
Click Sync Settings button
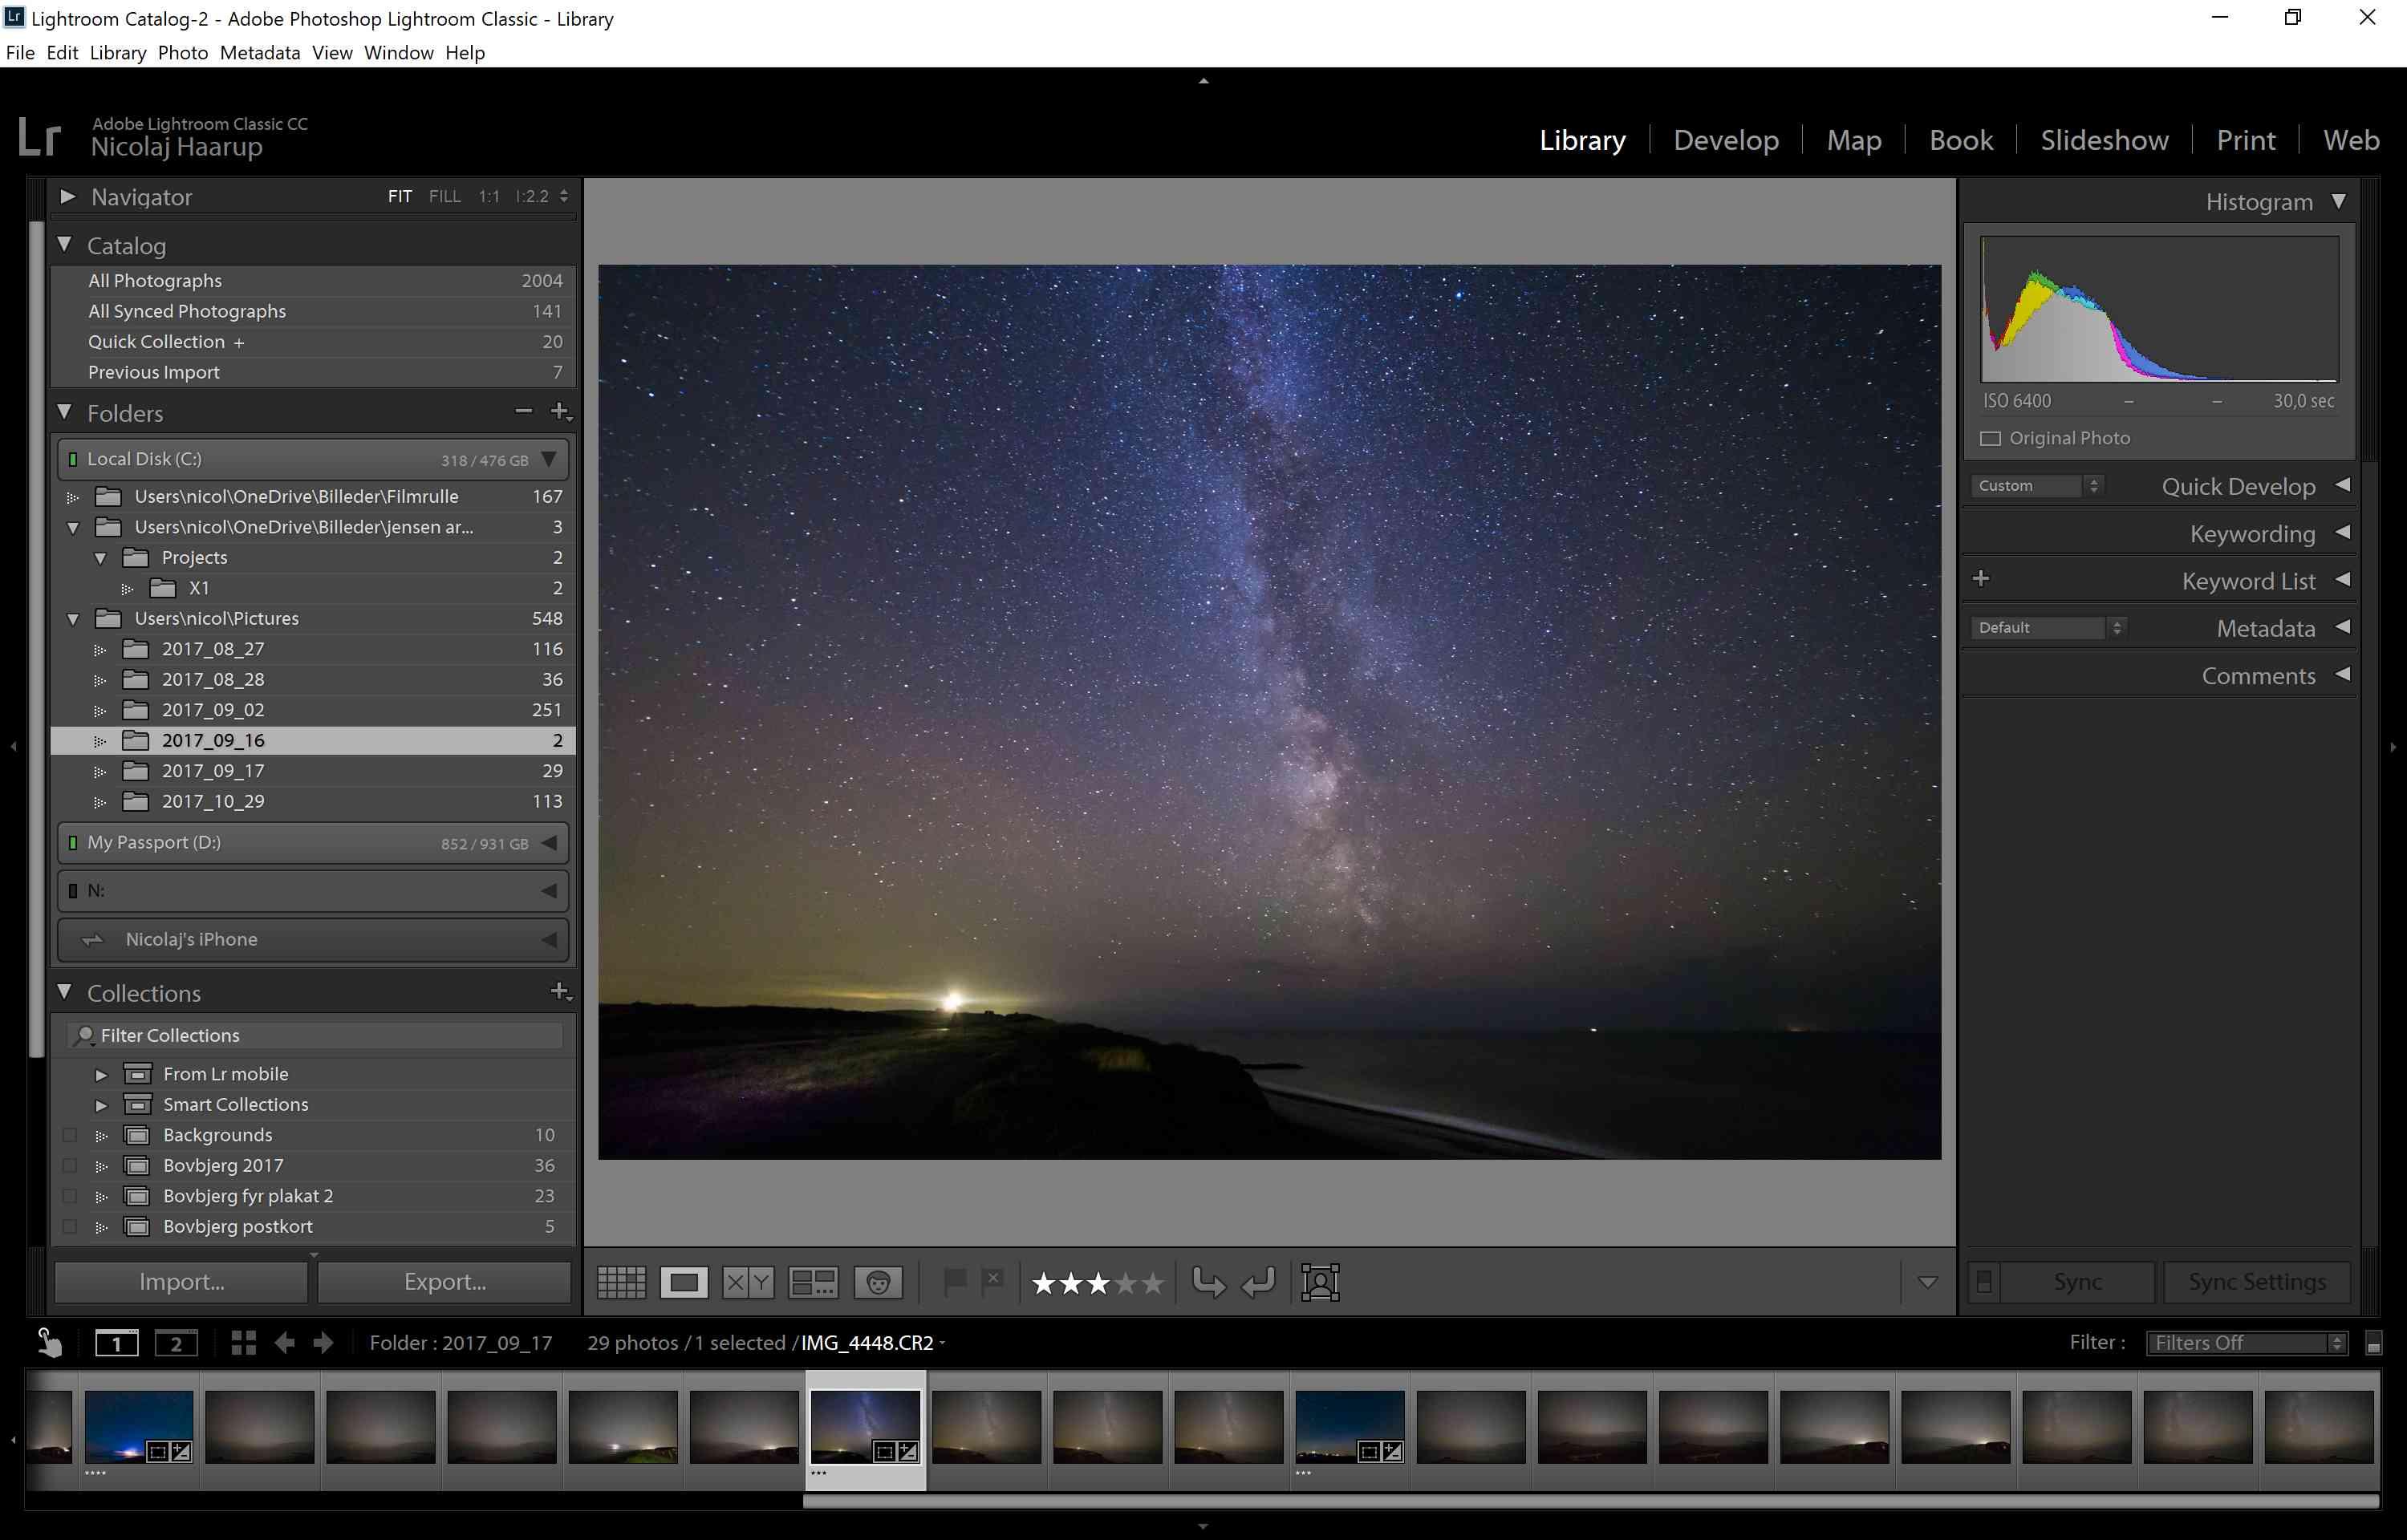point(2257,1282)
